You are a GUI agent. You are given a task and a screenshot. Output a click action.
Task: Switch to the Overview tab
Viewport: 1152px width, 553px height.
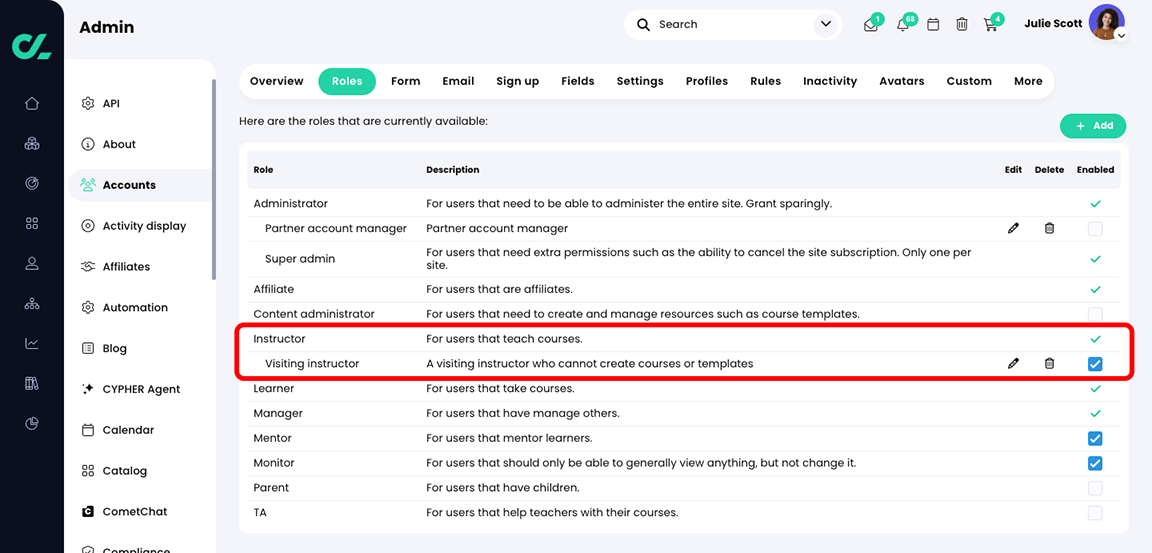(x=276, y=82)
